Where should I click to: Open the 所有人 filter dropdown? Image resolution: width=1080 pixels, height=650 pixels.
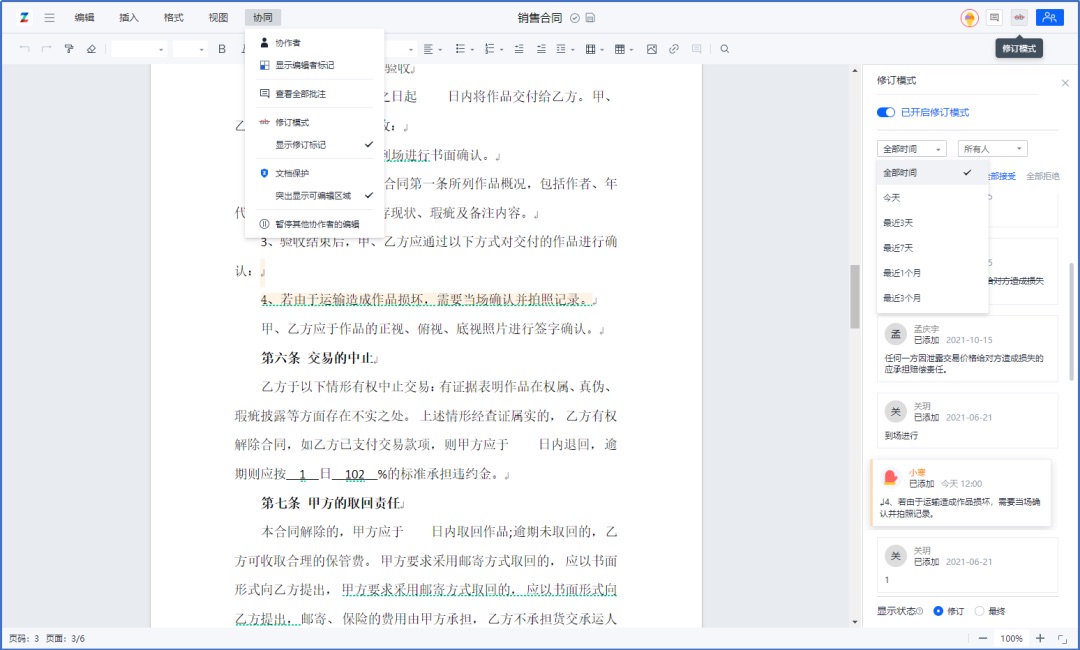coord(992,149)
